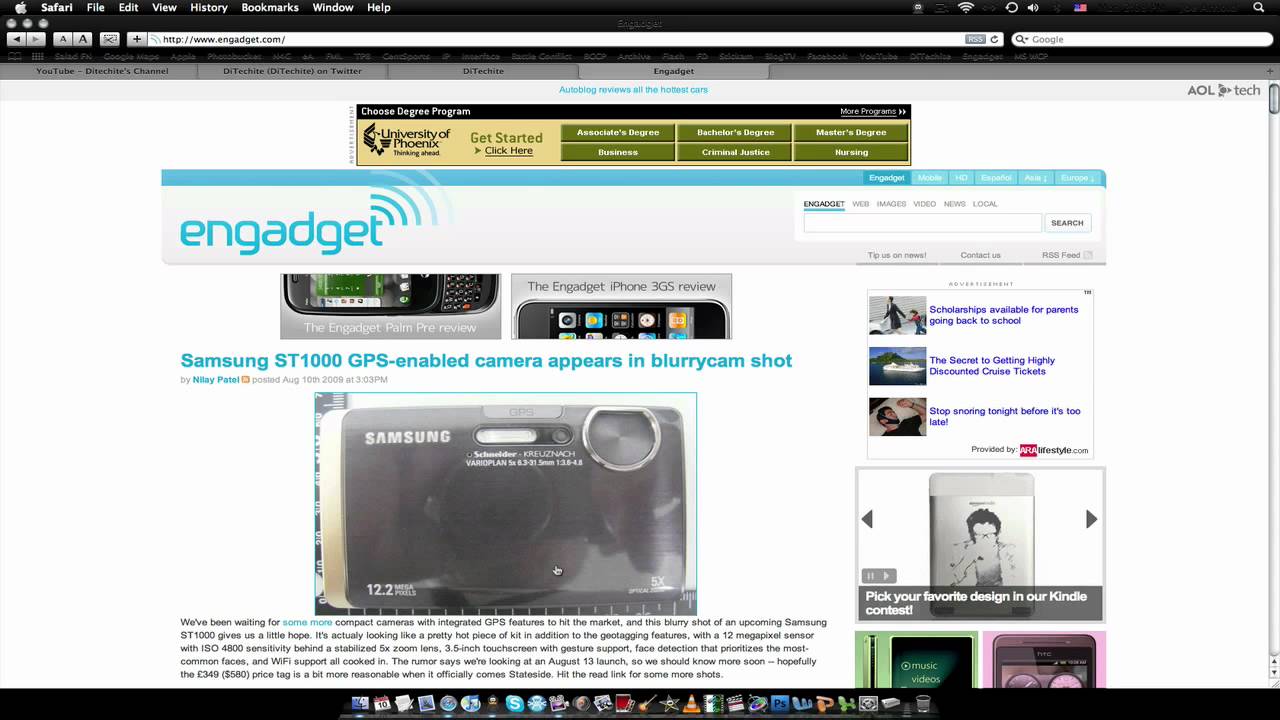The image size is (1280, 720).
Task: Click the Engadget search text field
Action: [922, 223]
